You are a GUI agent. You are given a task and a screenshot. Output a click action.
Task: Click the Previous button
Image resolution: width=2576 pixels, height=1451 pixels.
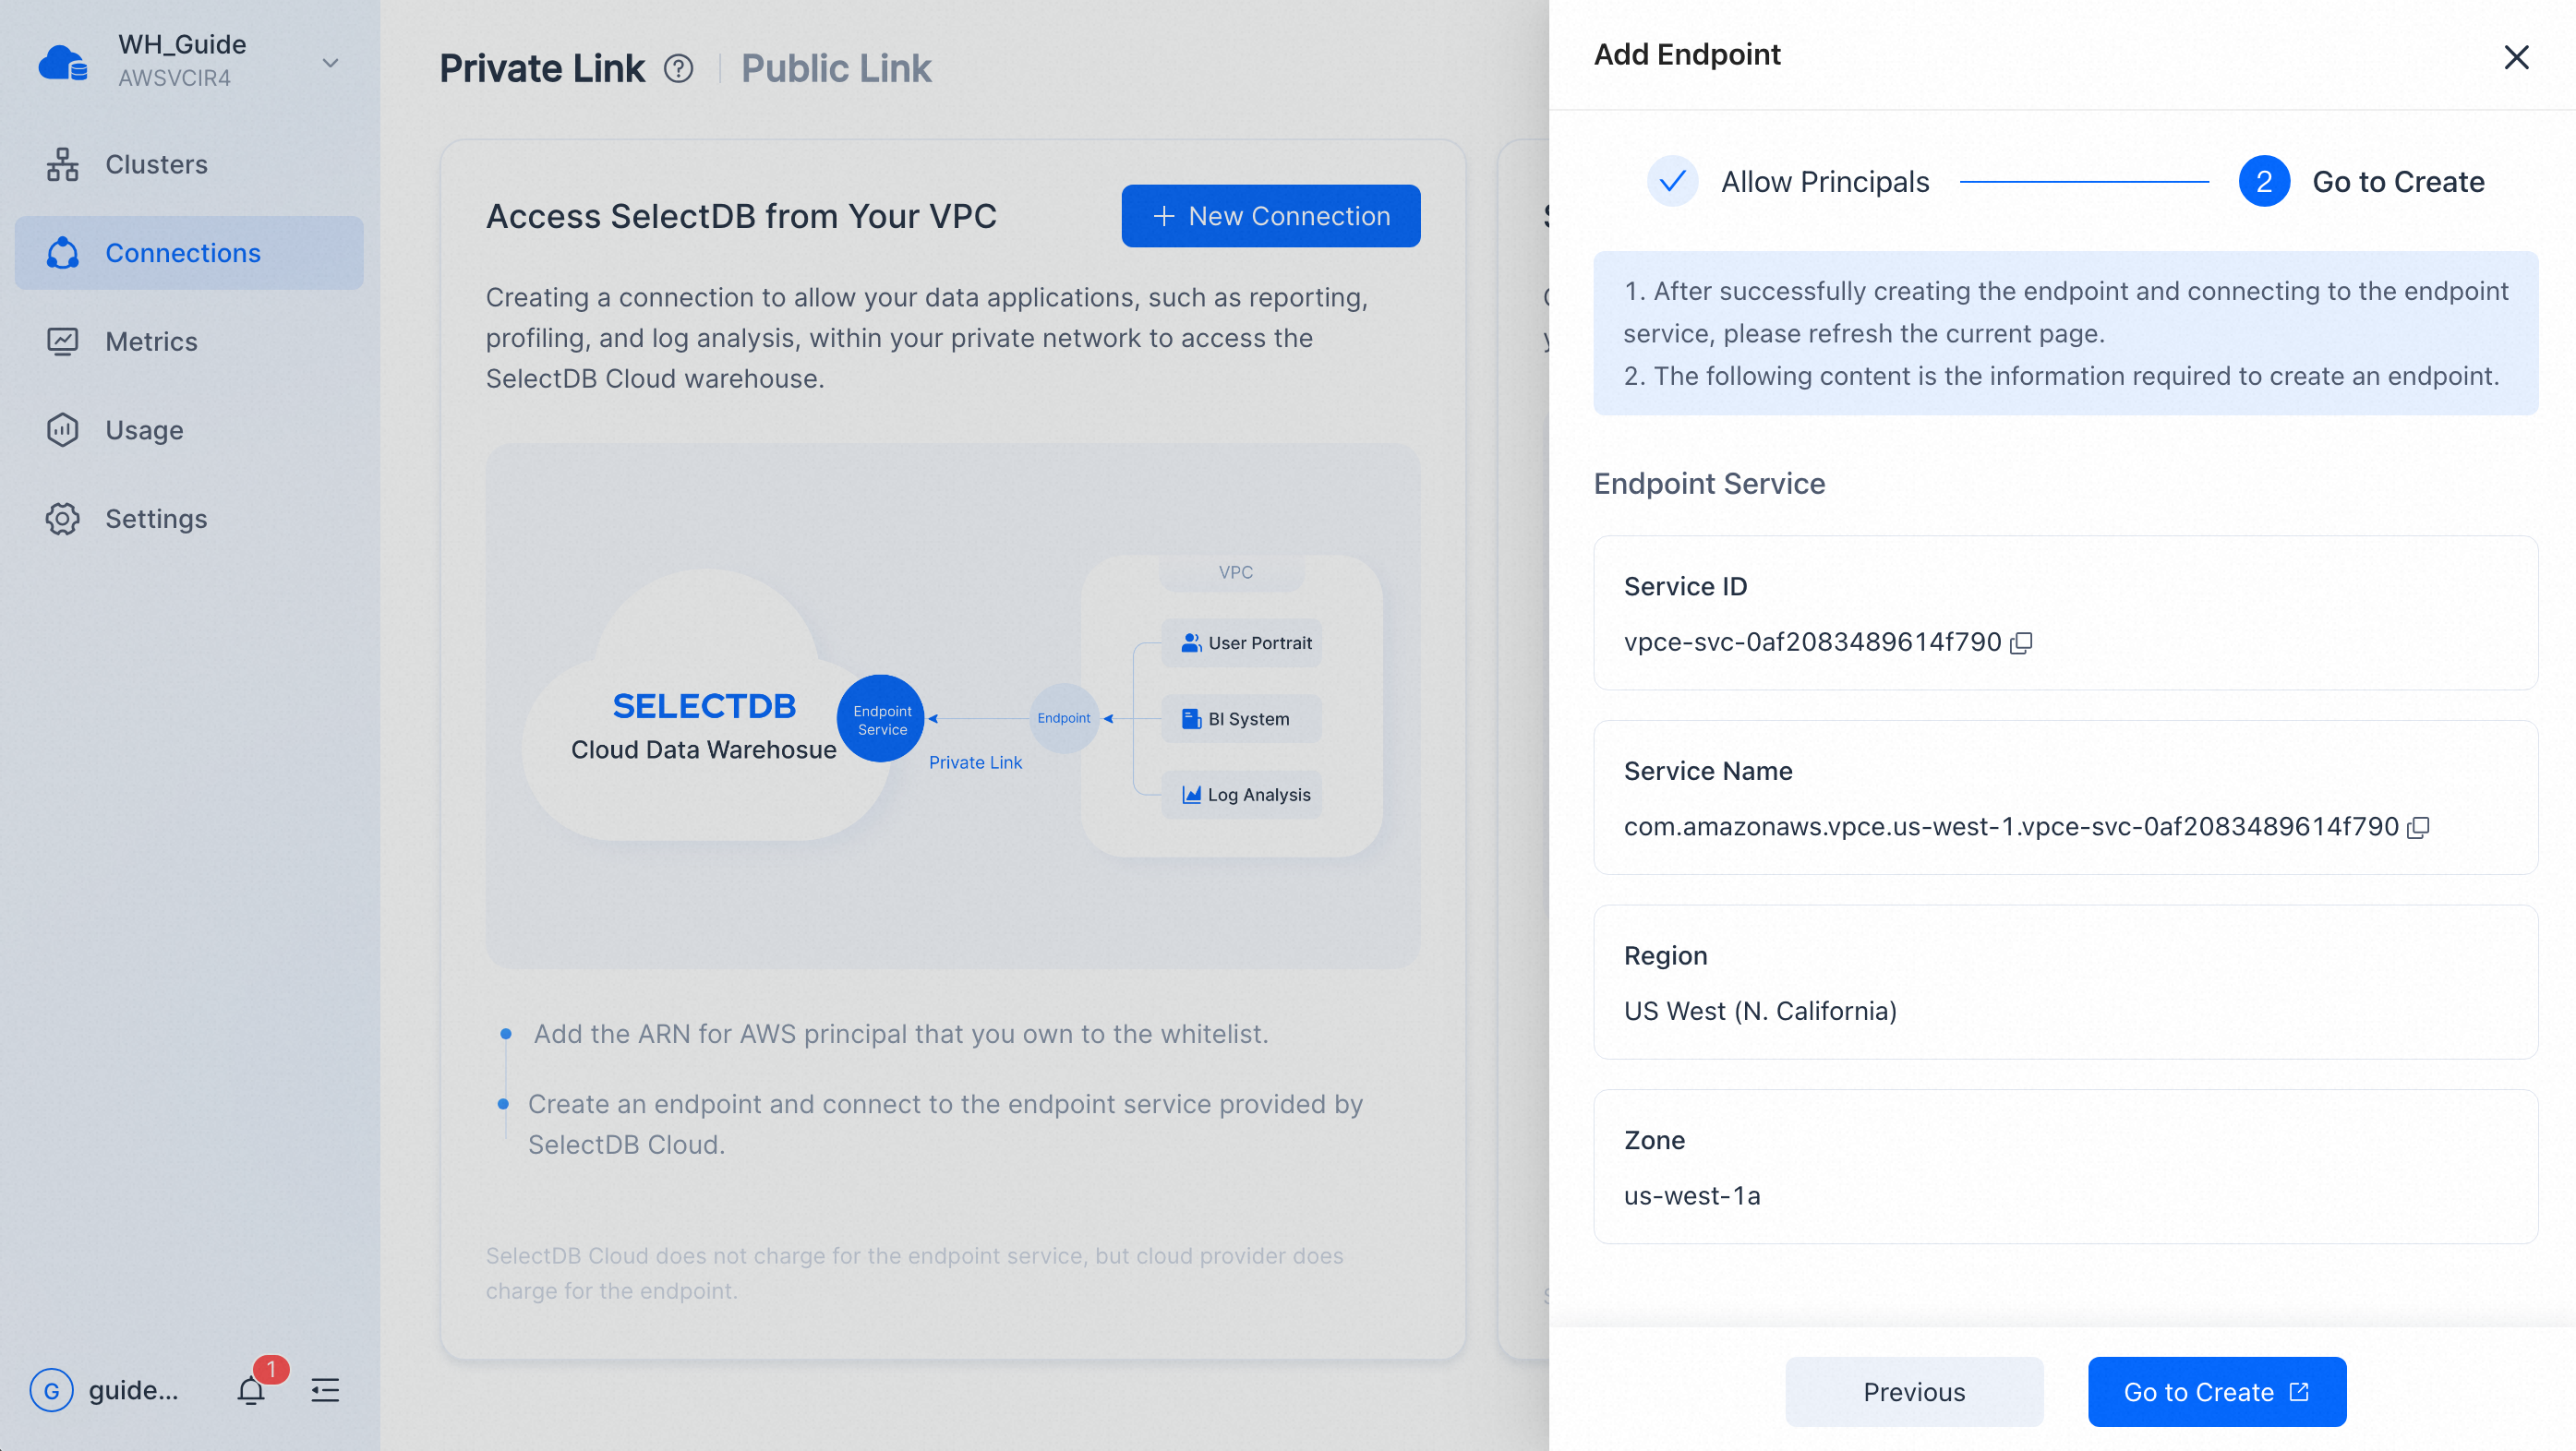coord(1913,1392)
